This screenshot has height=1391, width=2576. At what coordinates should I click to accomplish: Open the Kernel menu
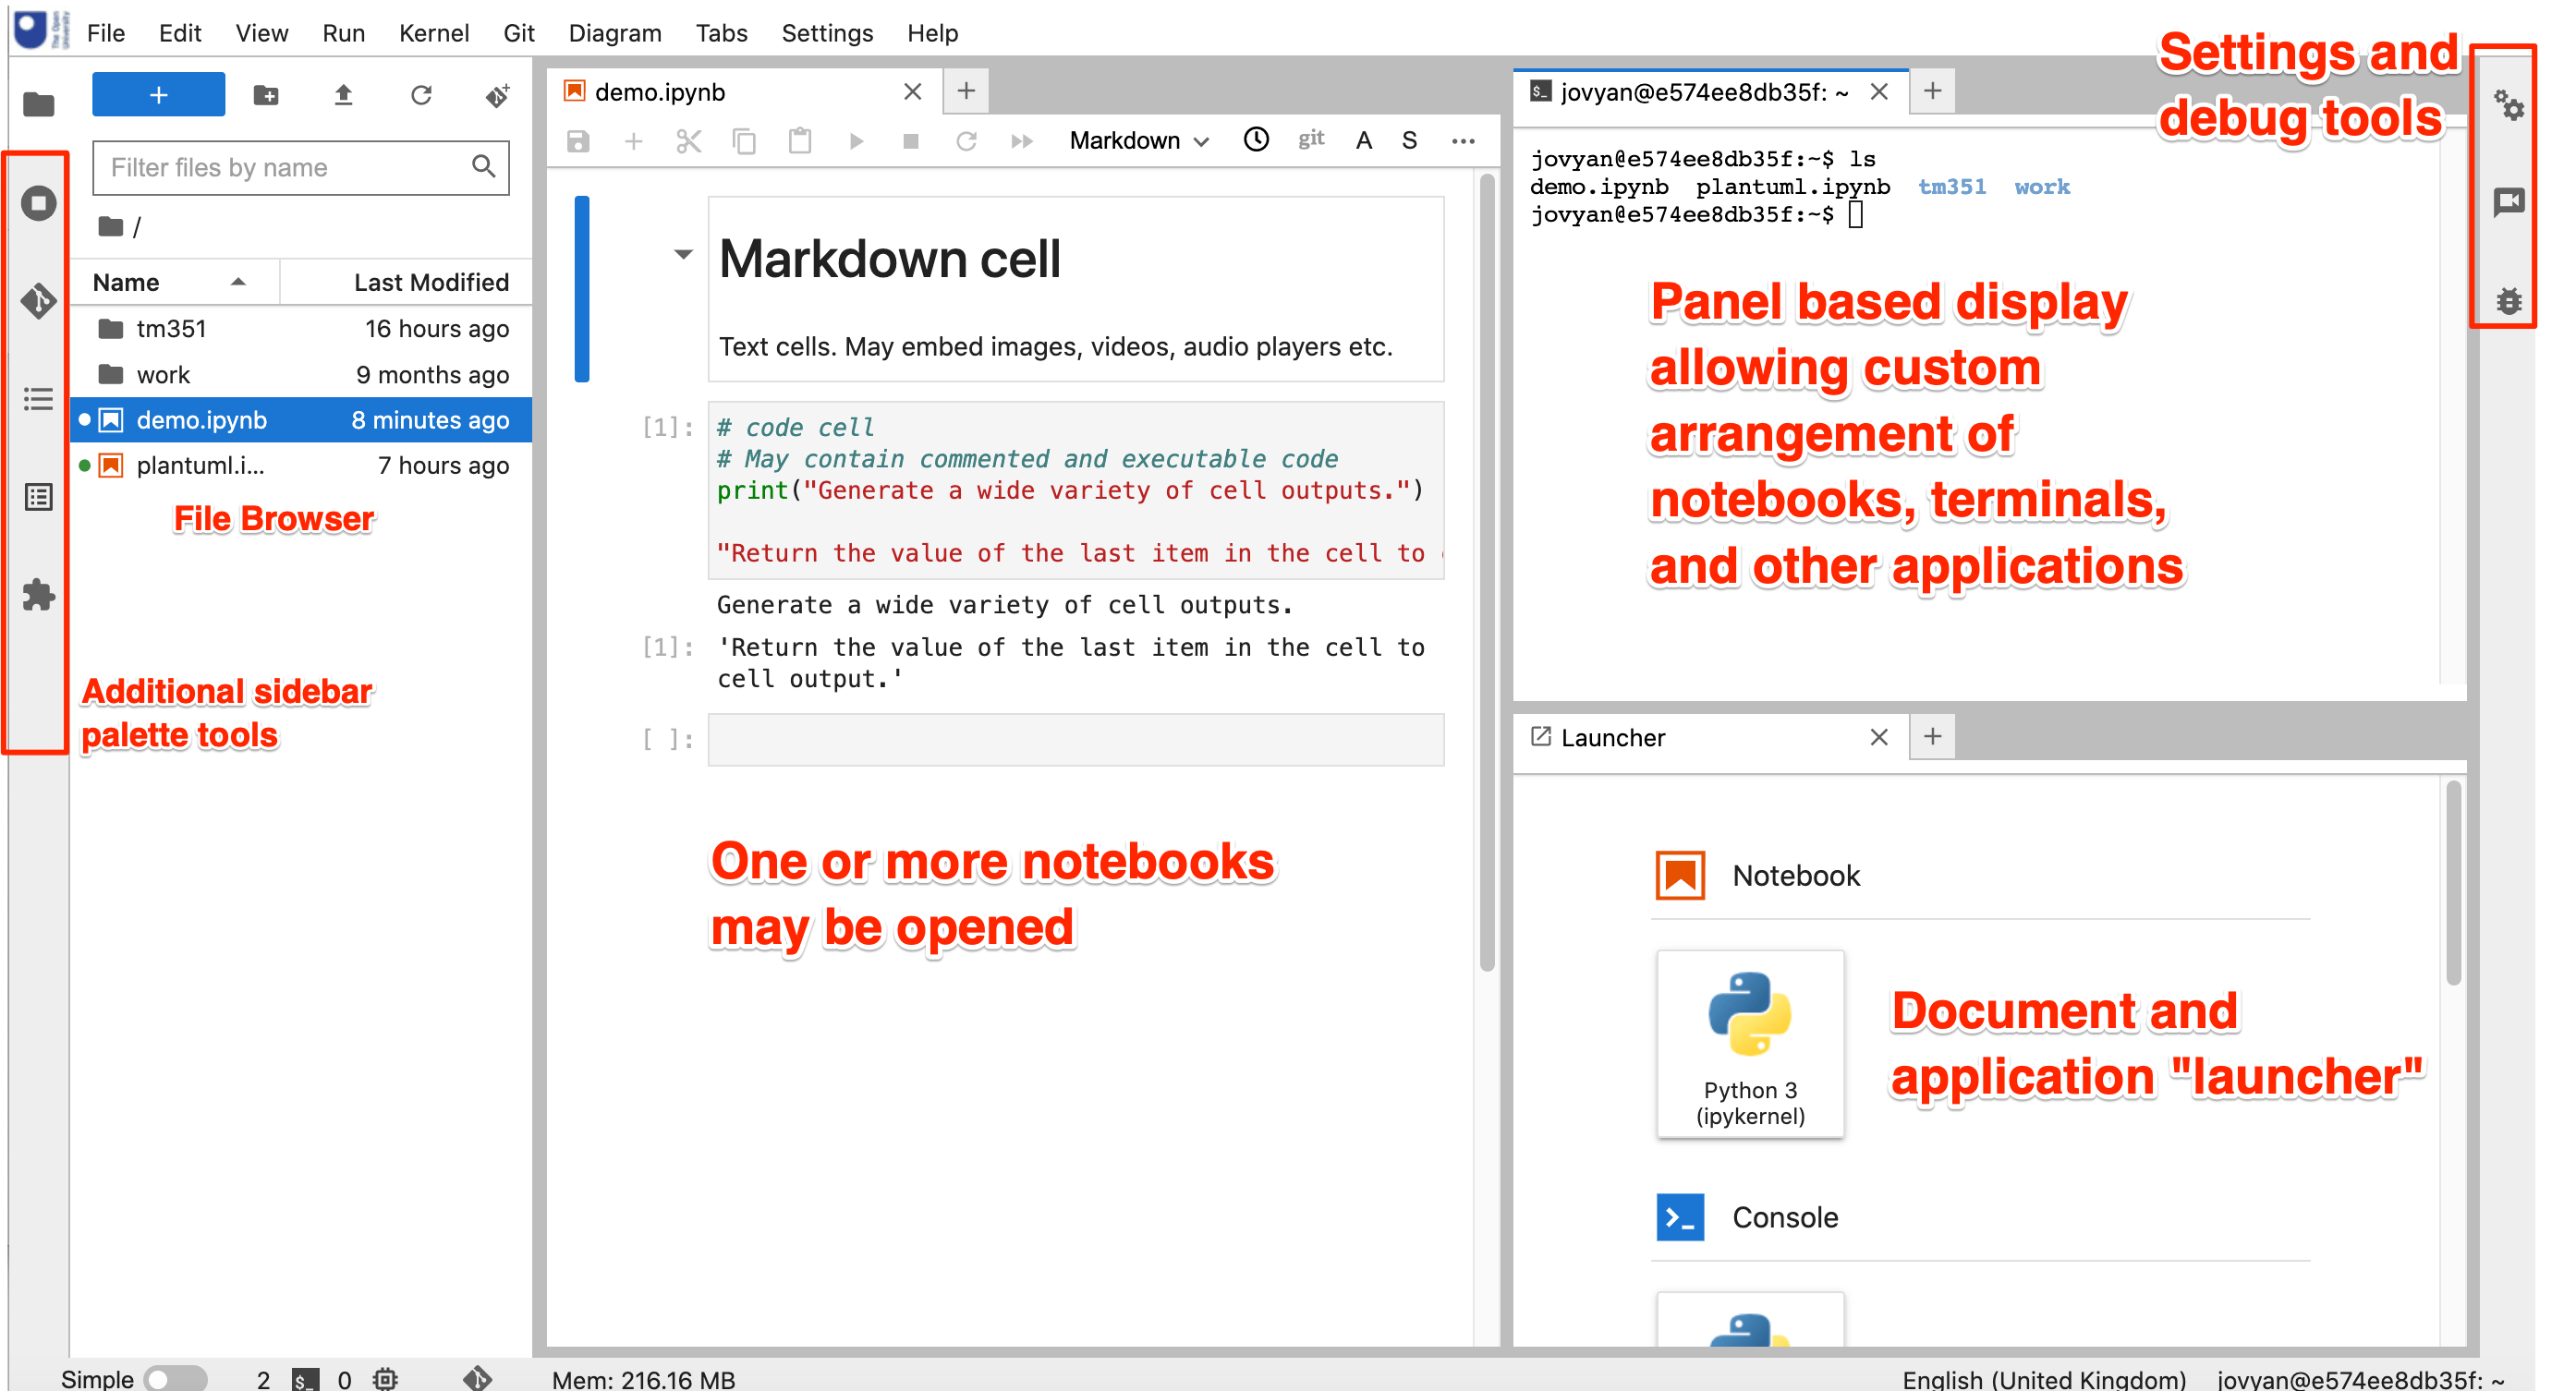tap(434, 33)
